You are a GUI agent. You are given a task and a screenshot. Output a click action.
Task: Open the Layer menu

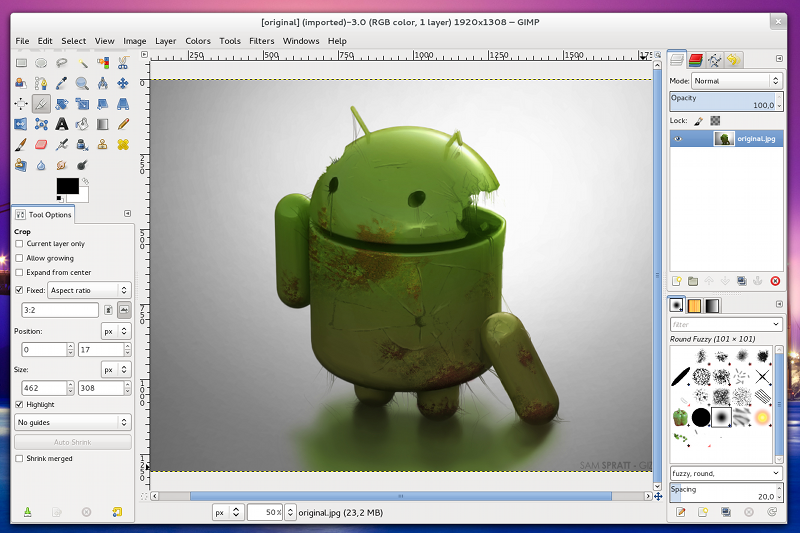(x=165, y=41)
